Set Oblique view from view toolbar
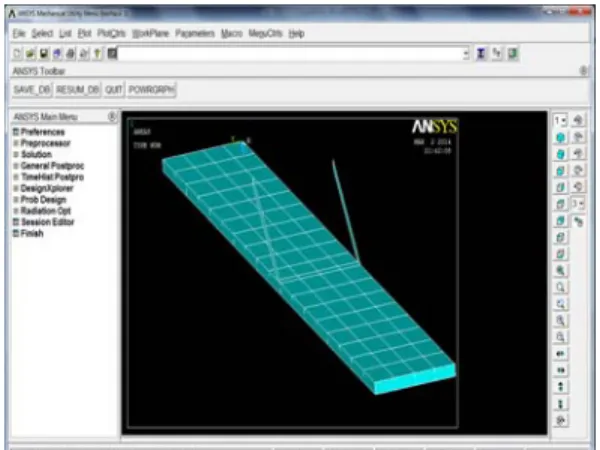The image size is (600, 450). click(560, 154)
